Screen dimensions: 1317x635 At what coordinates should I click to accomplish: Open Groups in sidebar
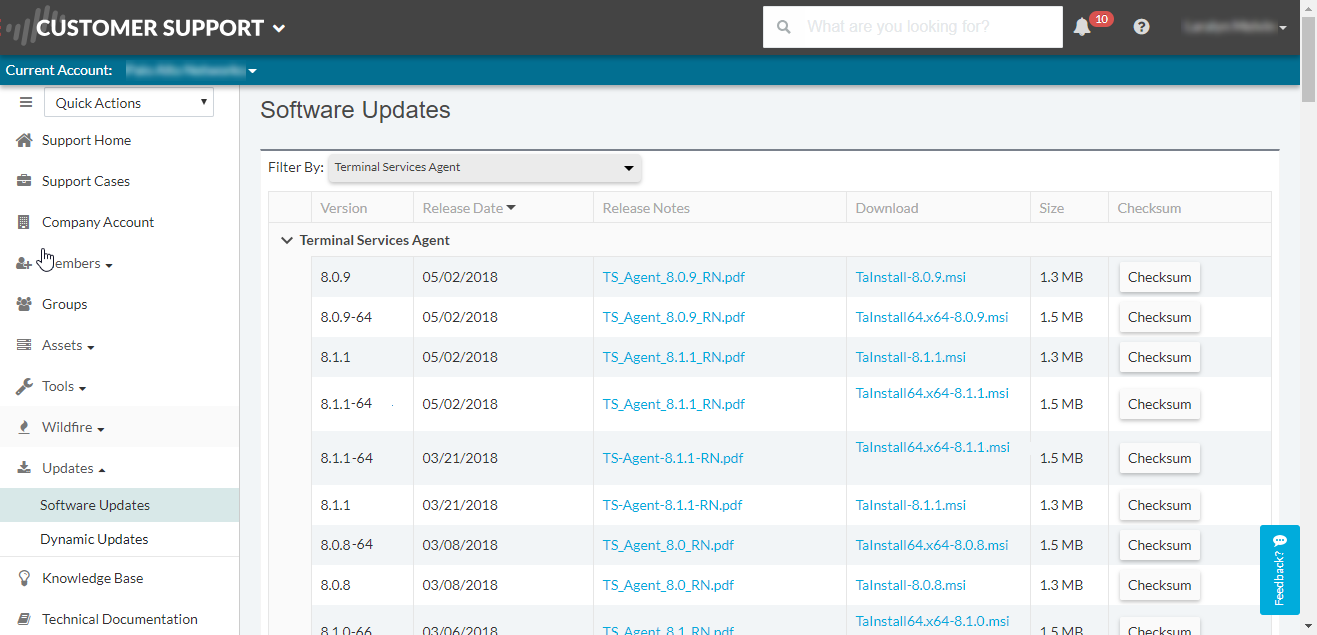[x=64, y=304]
